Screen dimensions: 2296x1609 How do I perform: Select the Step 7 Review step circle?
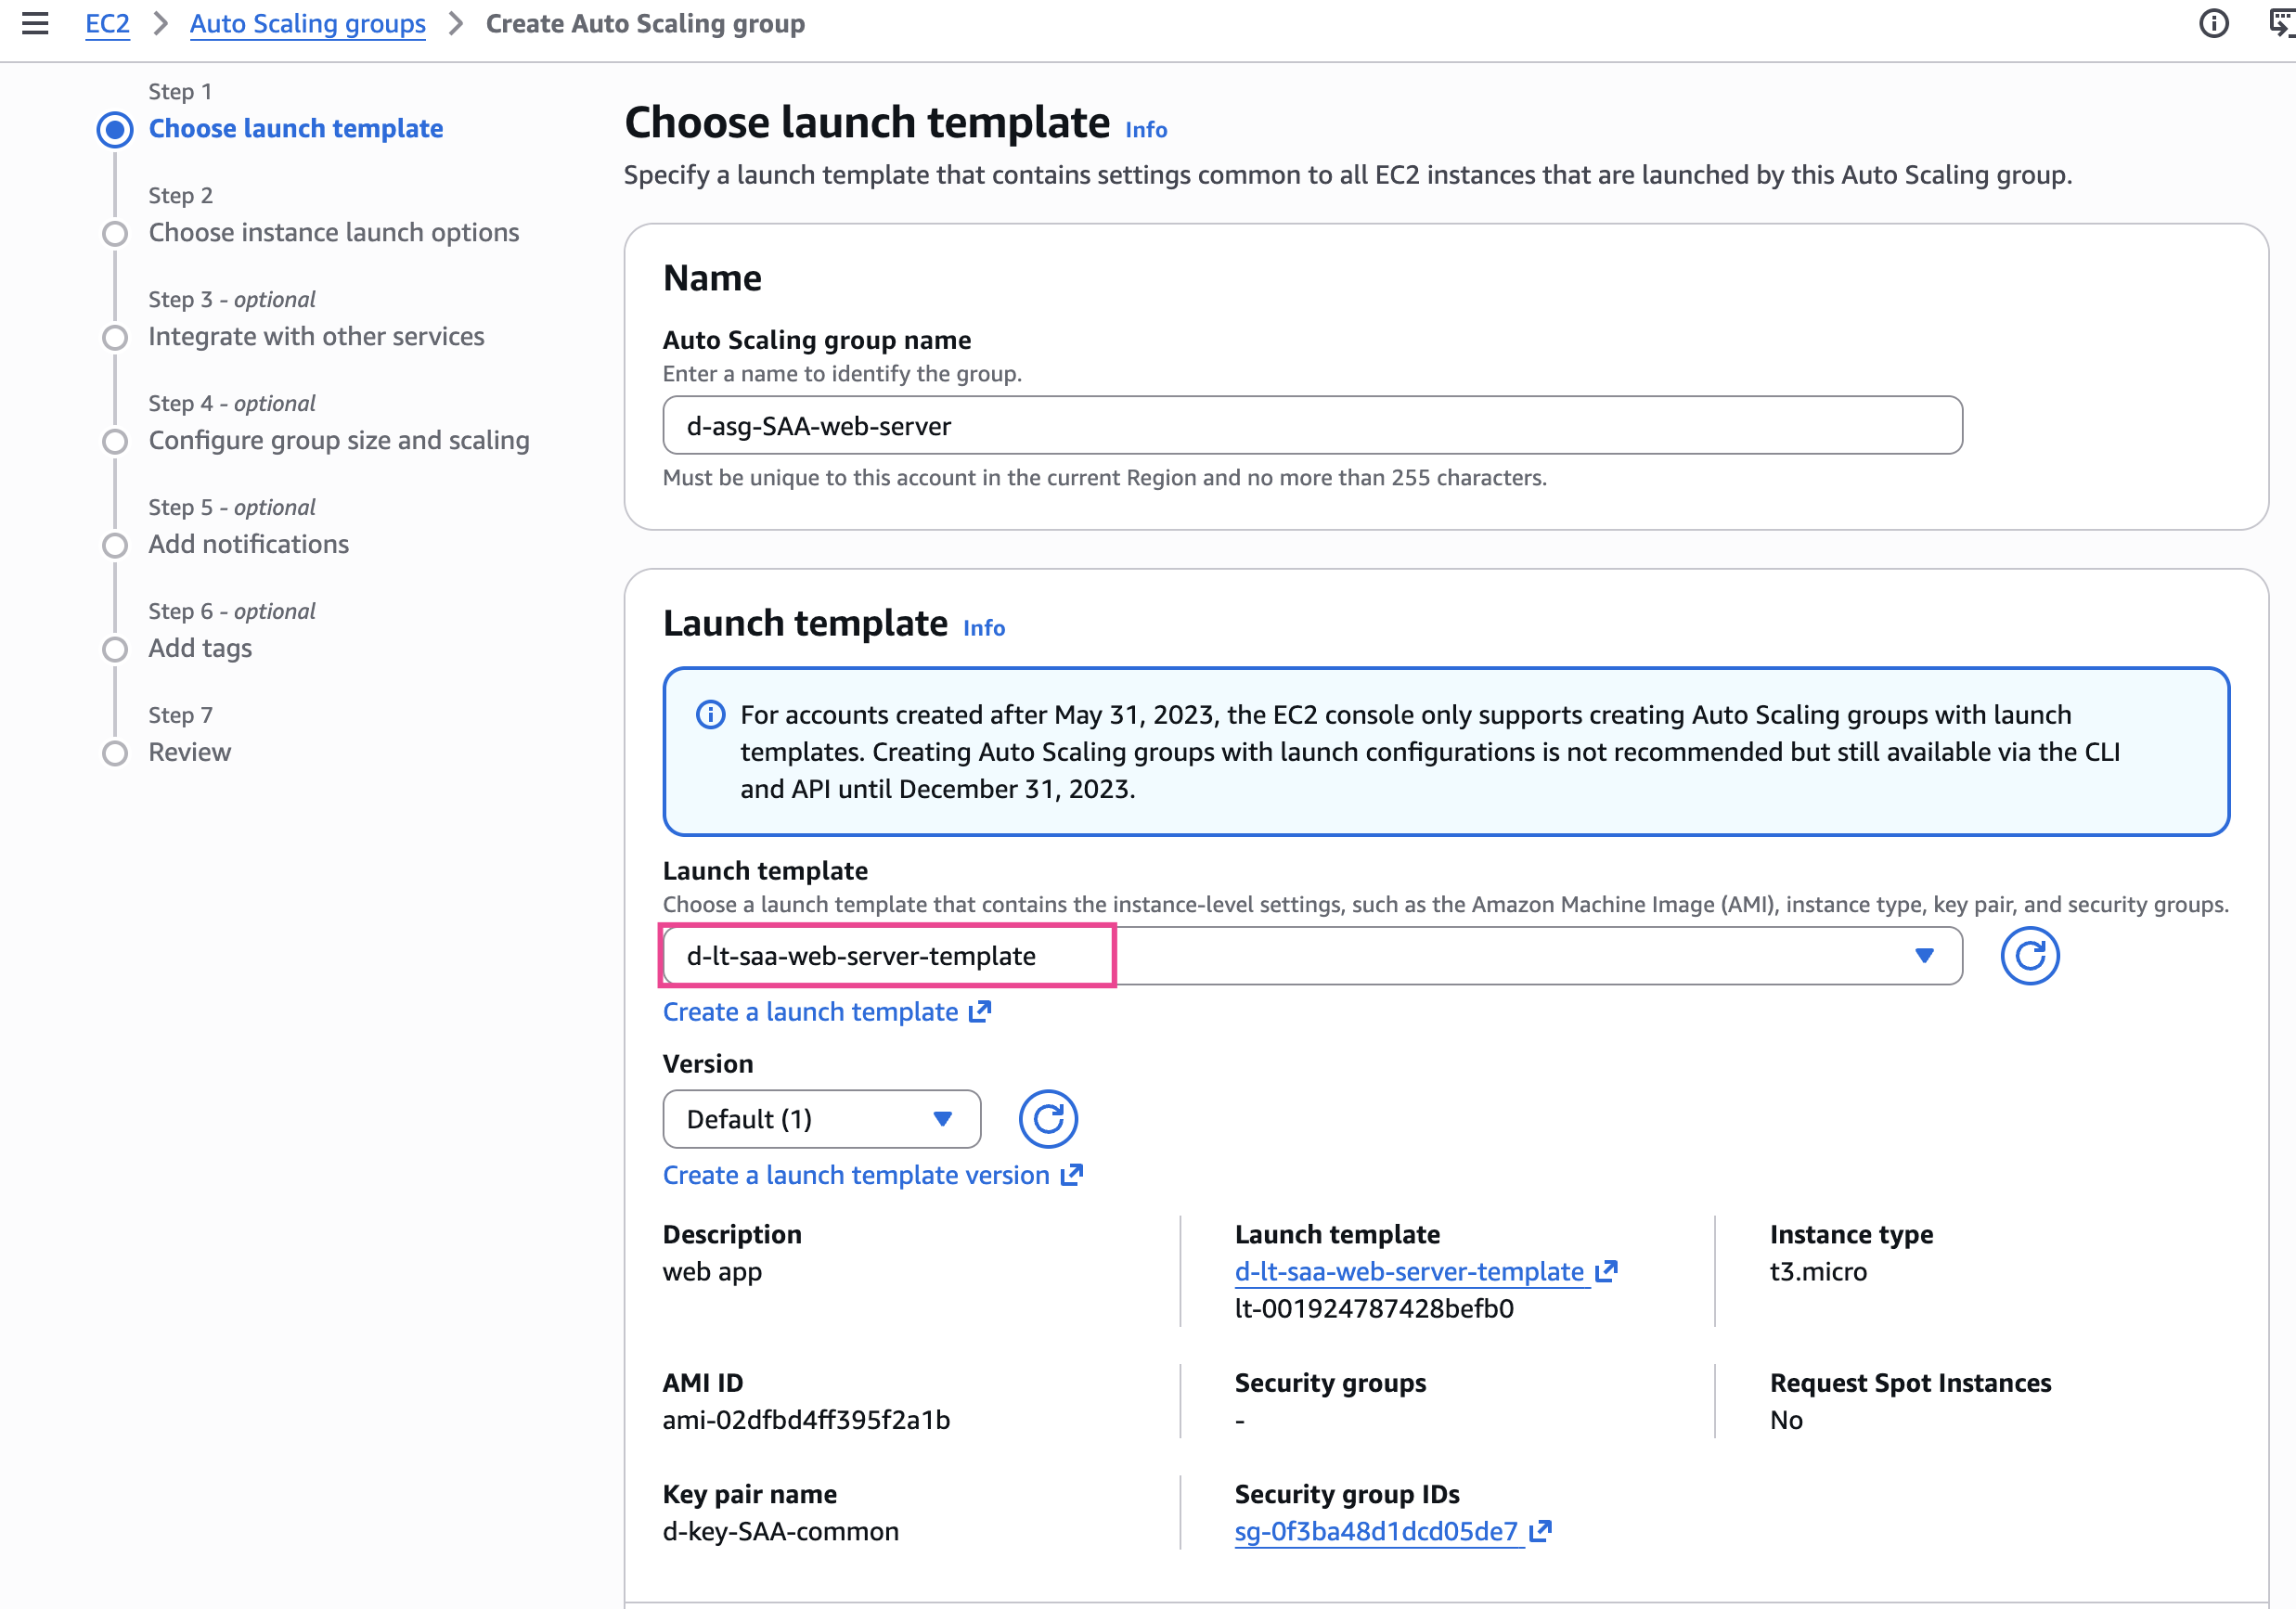115,753
